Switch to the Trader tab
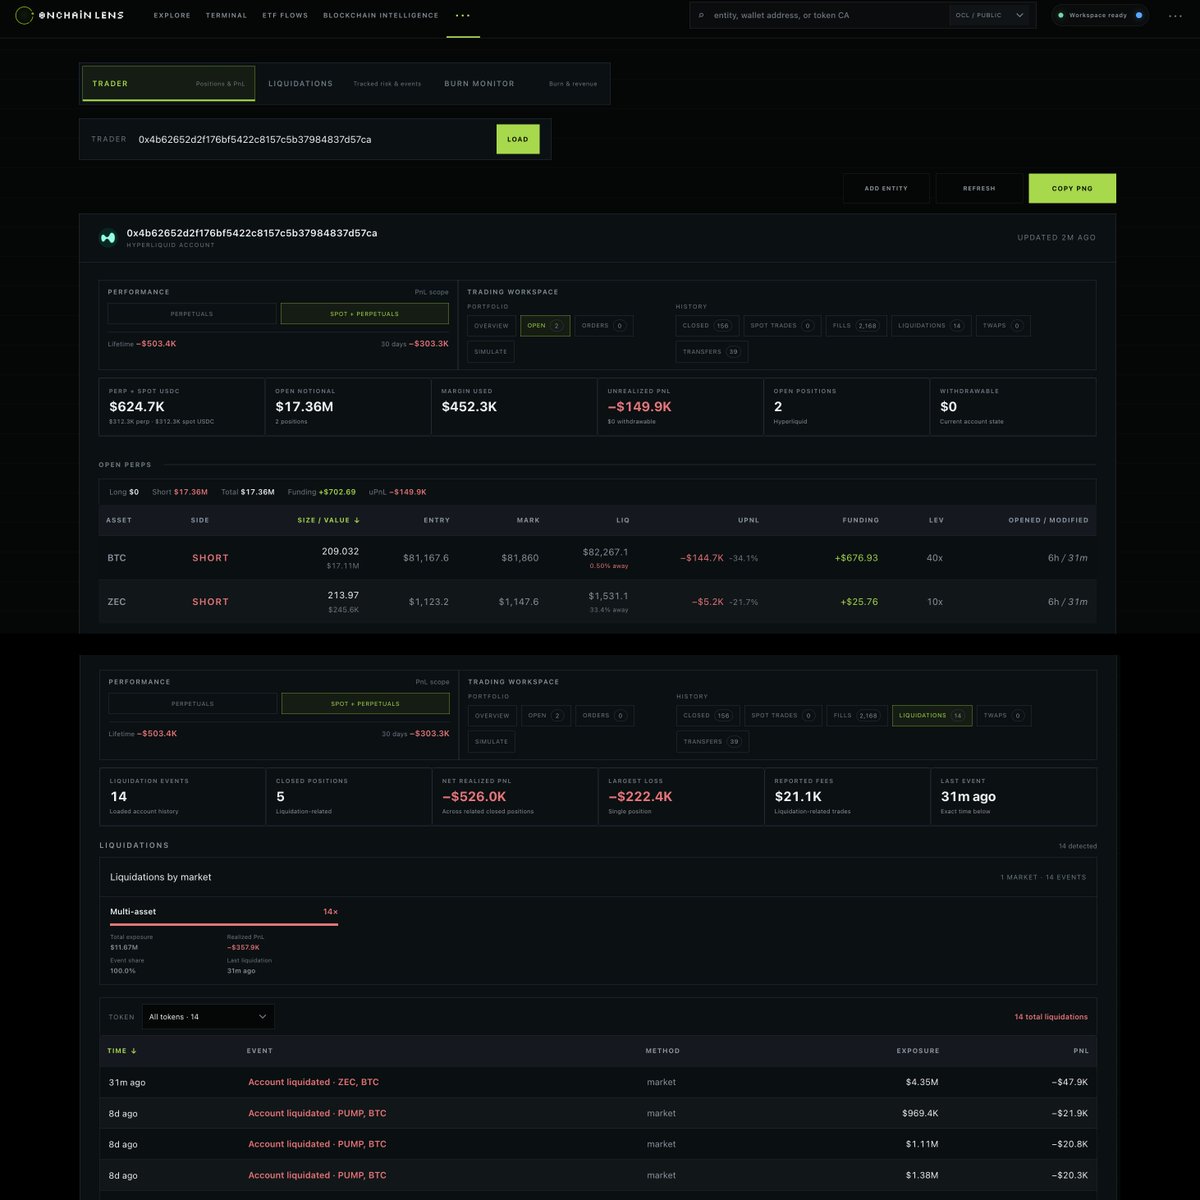The width and height of the screenshot is (1200, 1200). (168, 84)
